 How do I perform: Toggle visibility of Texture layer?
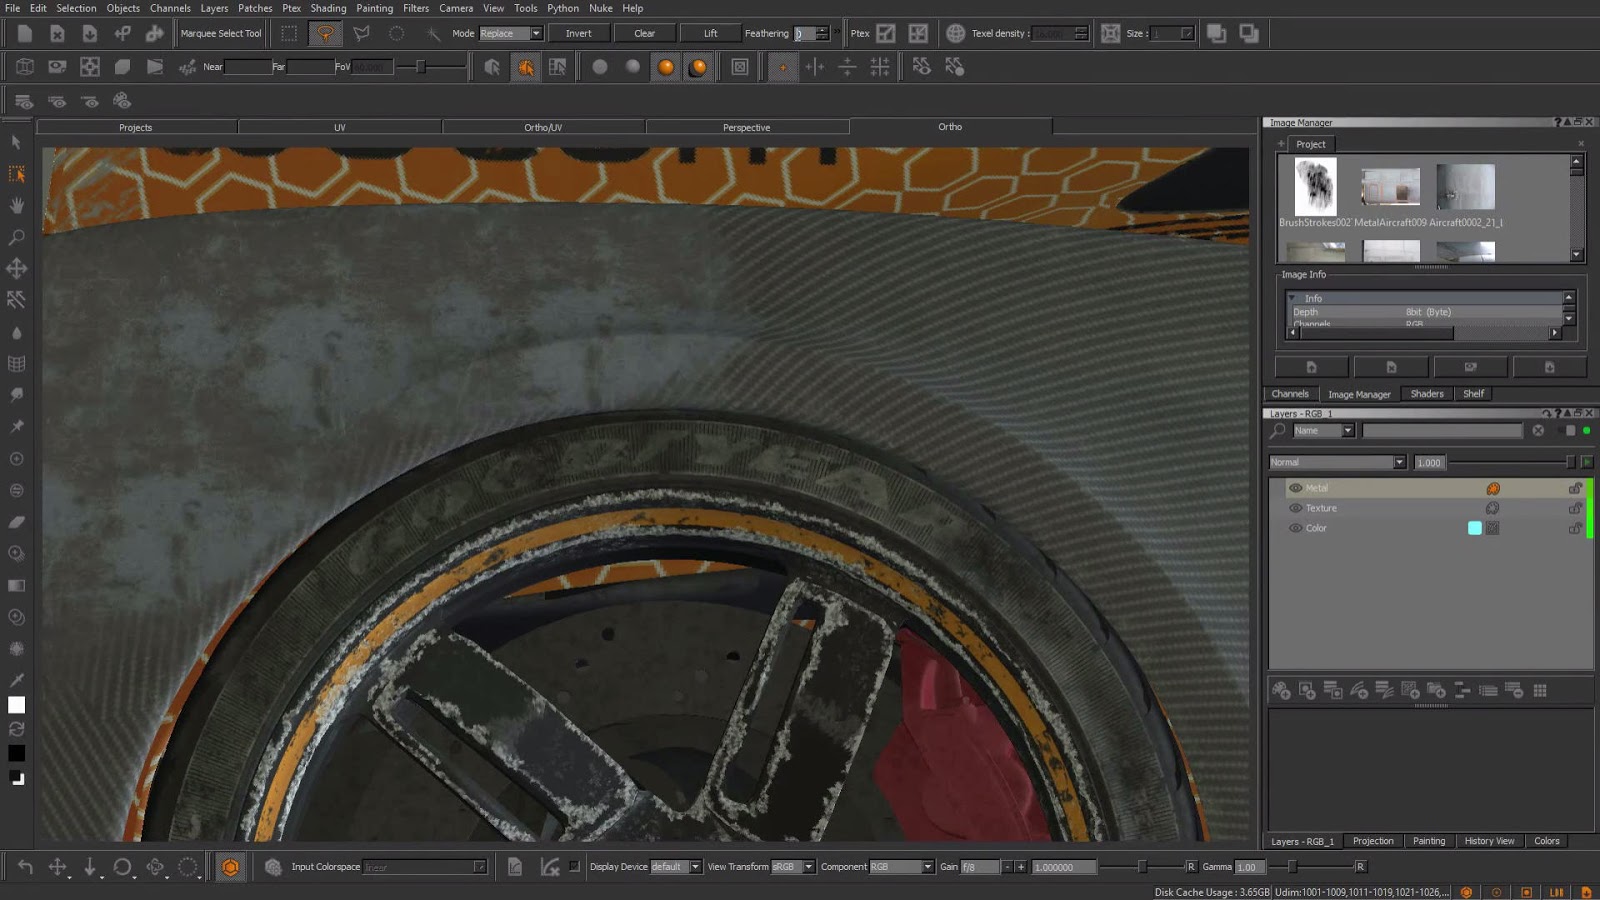[x=1296, y=508]
